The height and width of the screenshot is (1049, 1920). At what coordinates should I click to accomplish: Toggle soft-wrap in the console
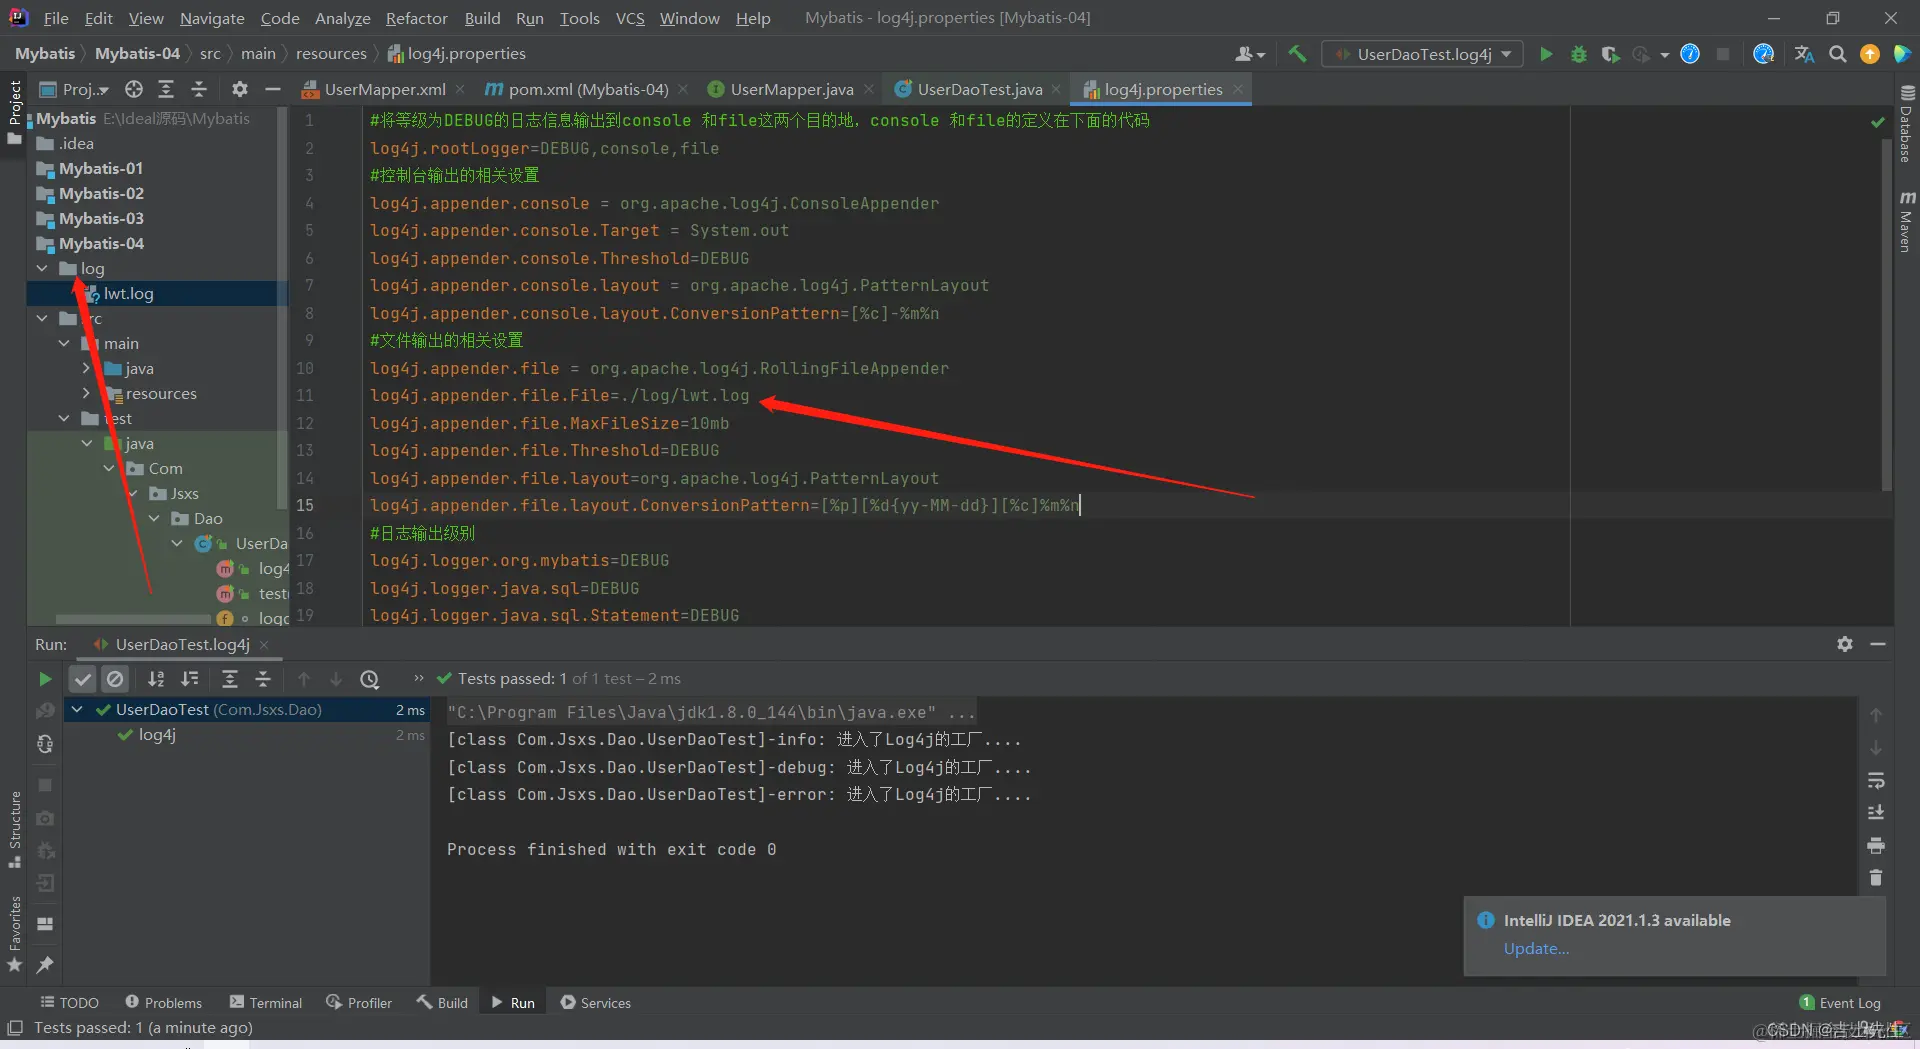pyautogui.click(x=1876, y=780)
